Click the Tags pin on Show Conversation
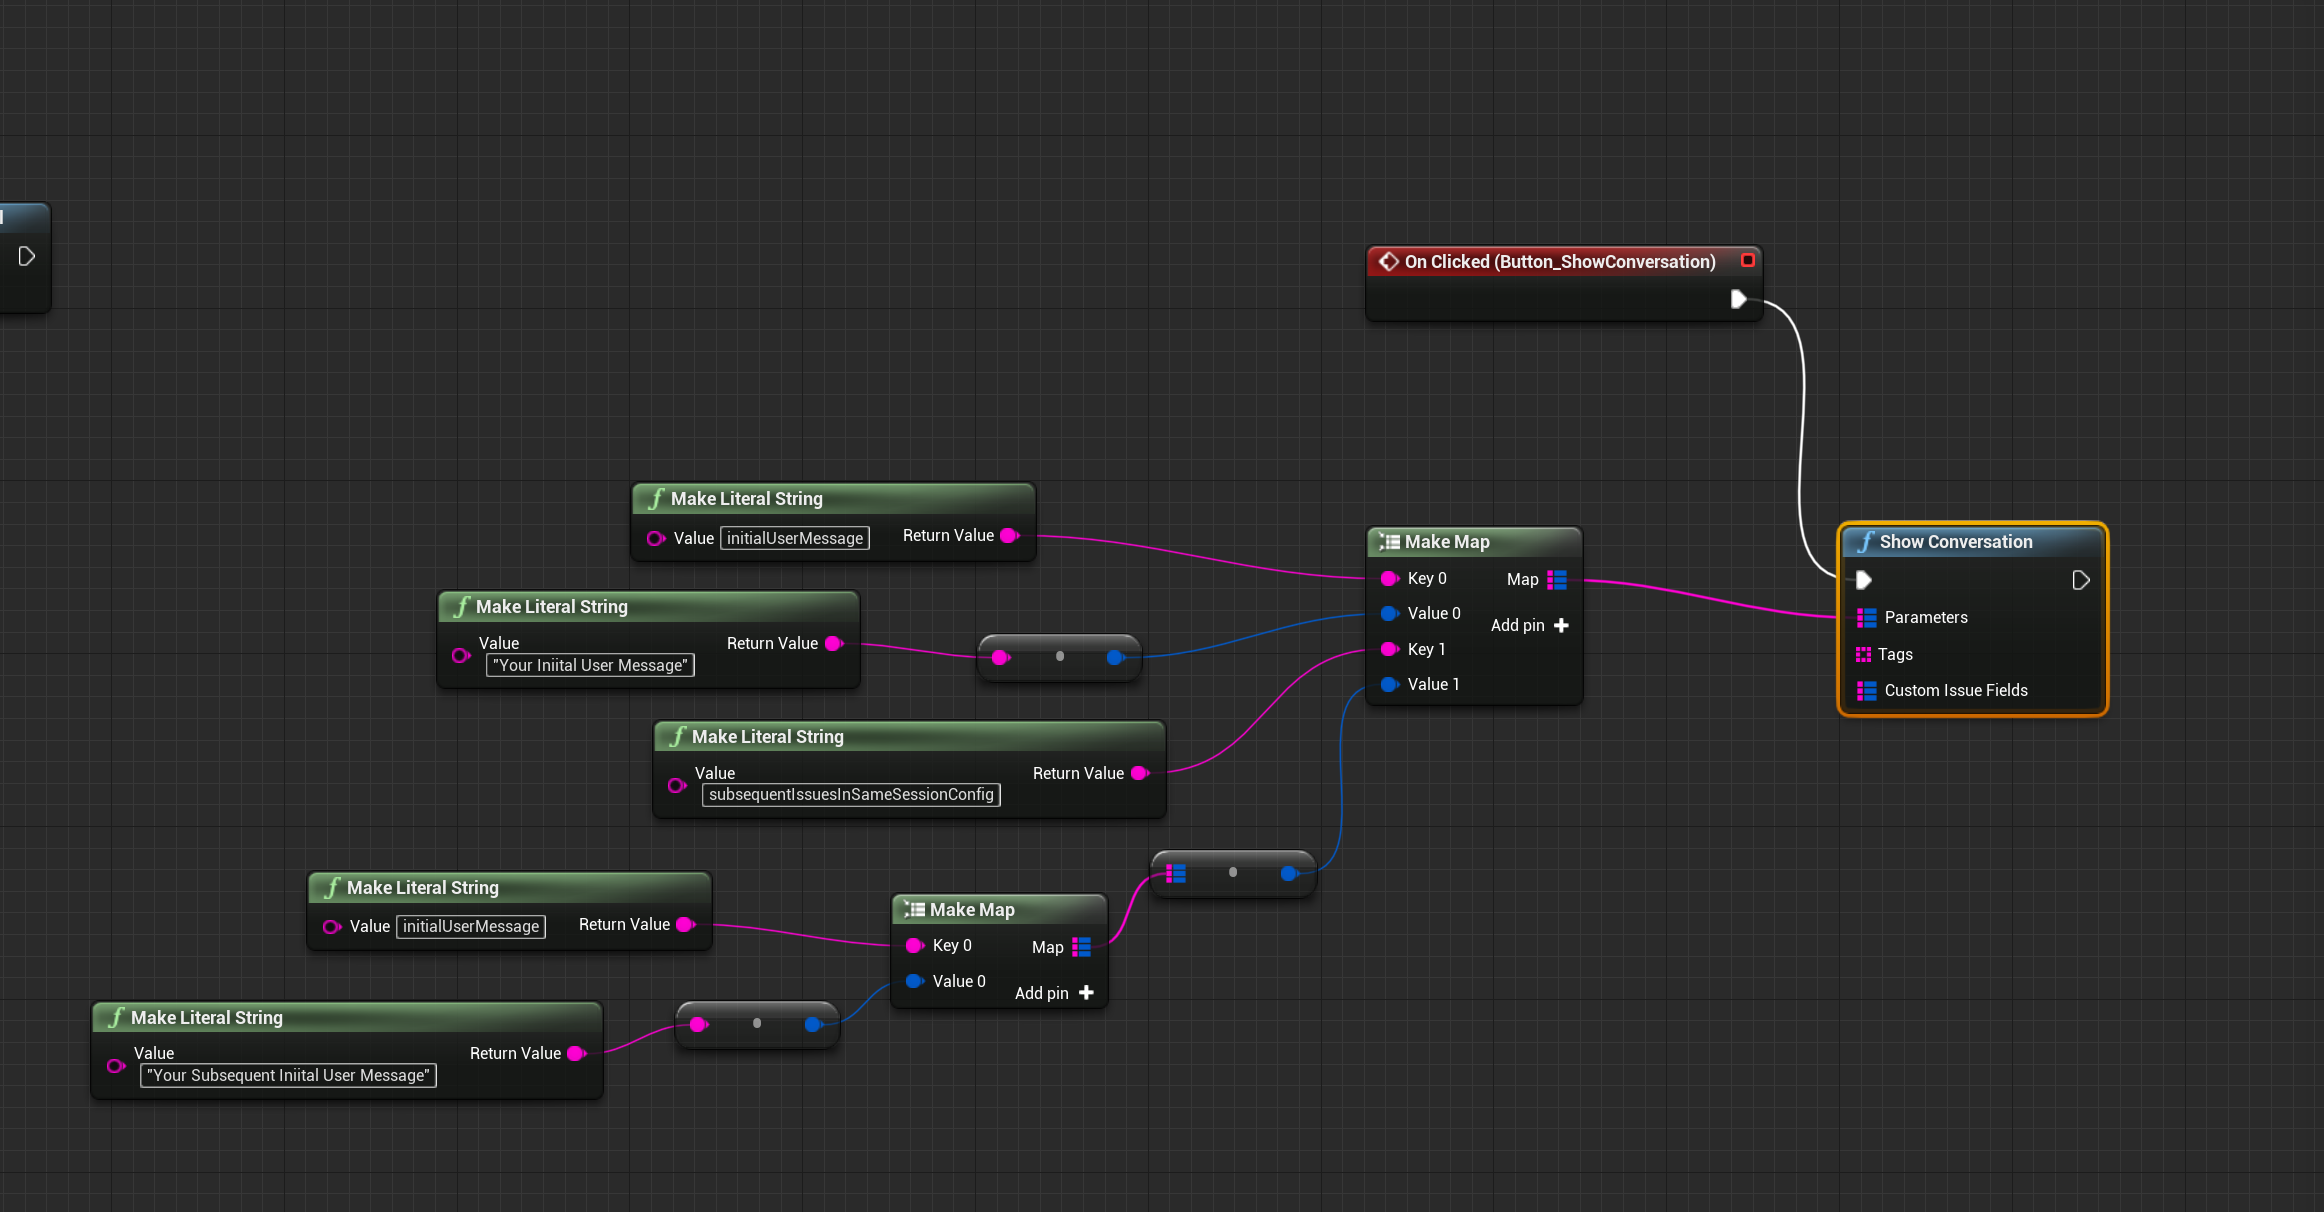Viewport: 2324px width, 1212px height. (1864, 655)
